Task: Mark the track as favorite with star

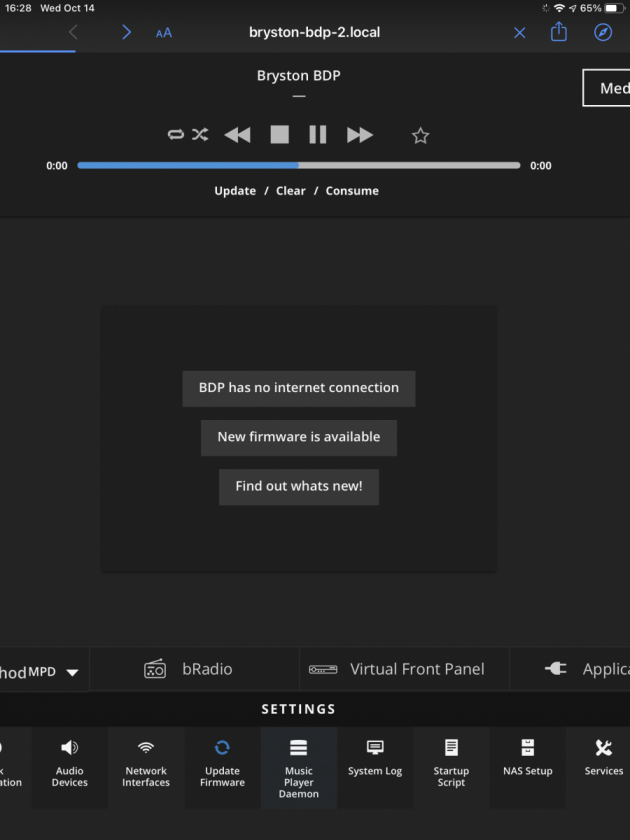Action: click(421, 136)
